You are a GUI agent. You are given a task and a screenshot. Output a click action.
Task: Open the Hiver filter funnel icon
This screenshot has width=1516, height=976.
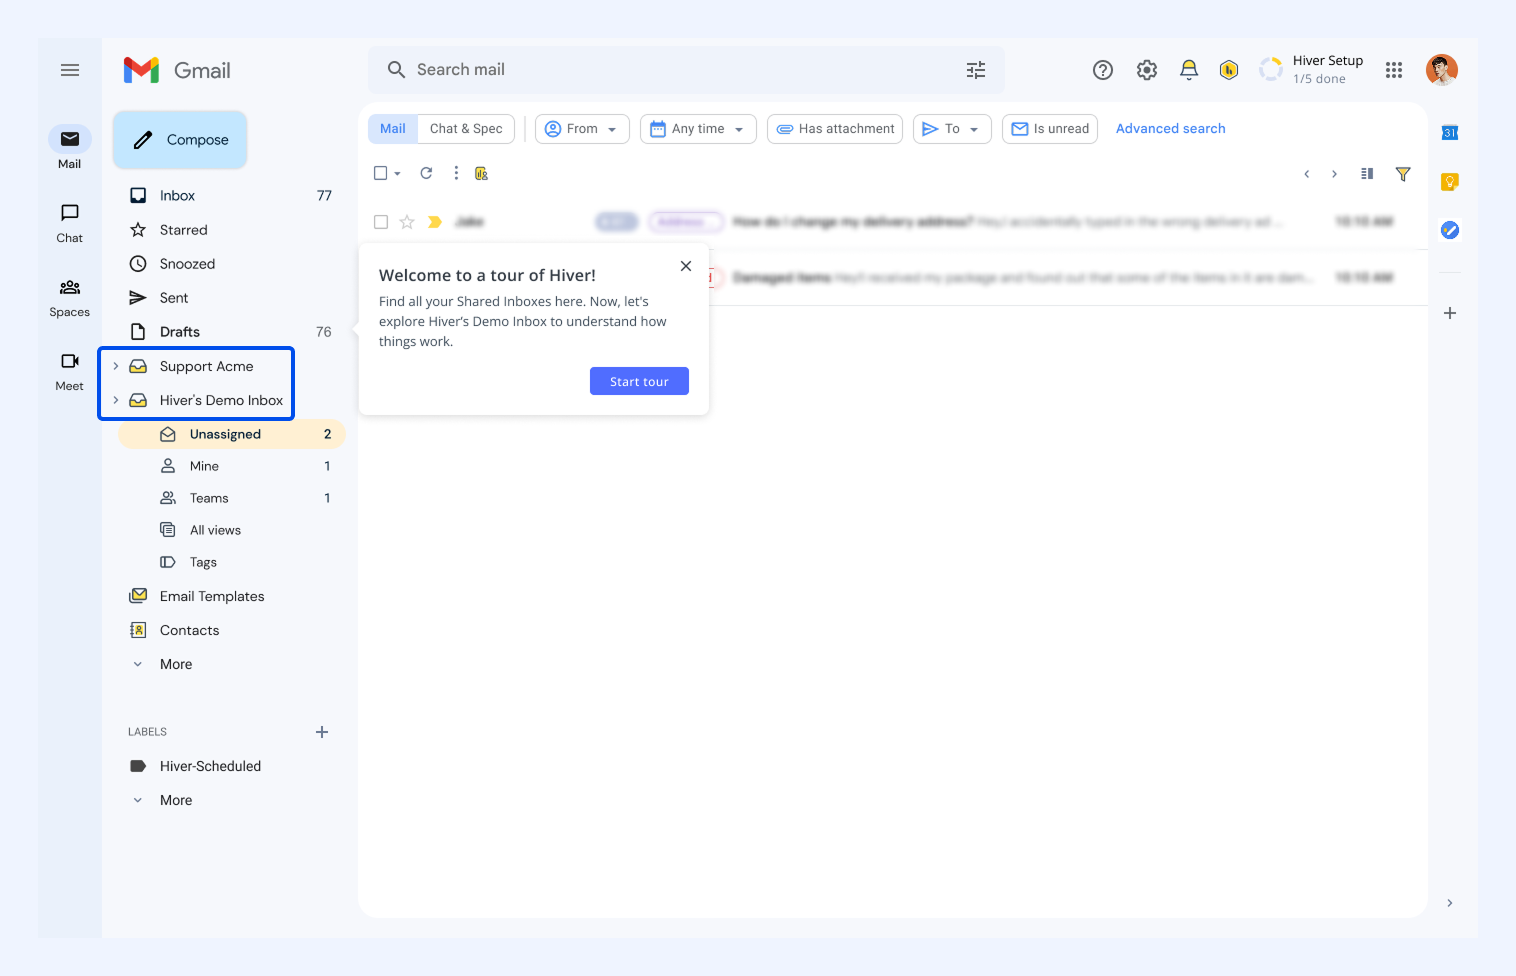(x=1403, y=174)
